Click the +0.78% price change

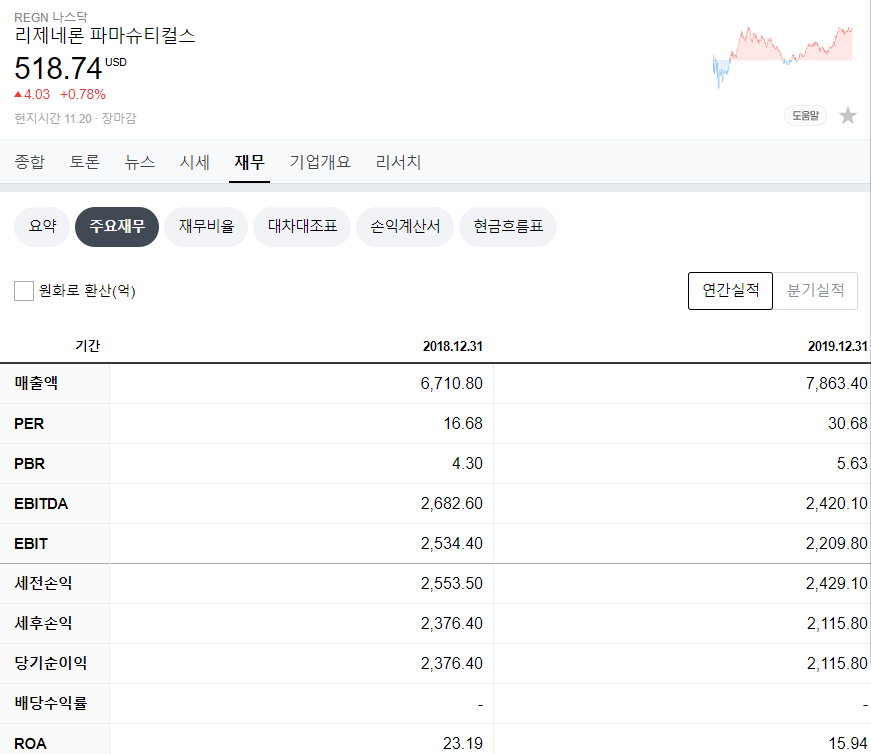pyautogui.click(x=83, y=94)
